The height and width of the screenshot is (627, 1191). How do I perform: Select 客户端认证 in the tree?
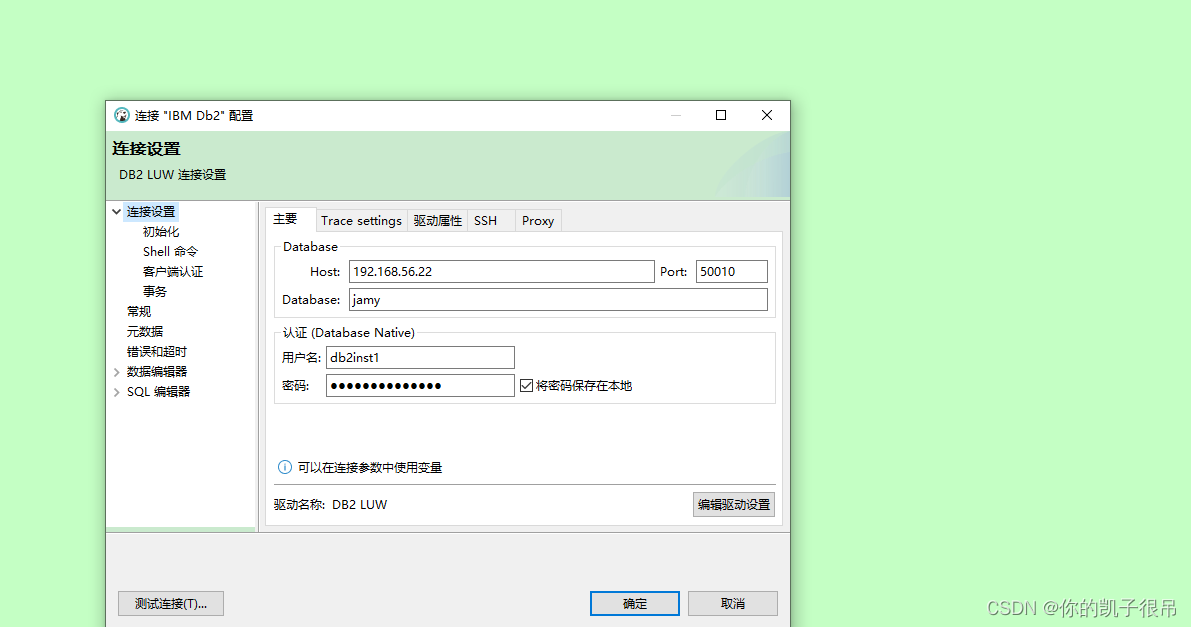coord(173,271)
